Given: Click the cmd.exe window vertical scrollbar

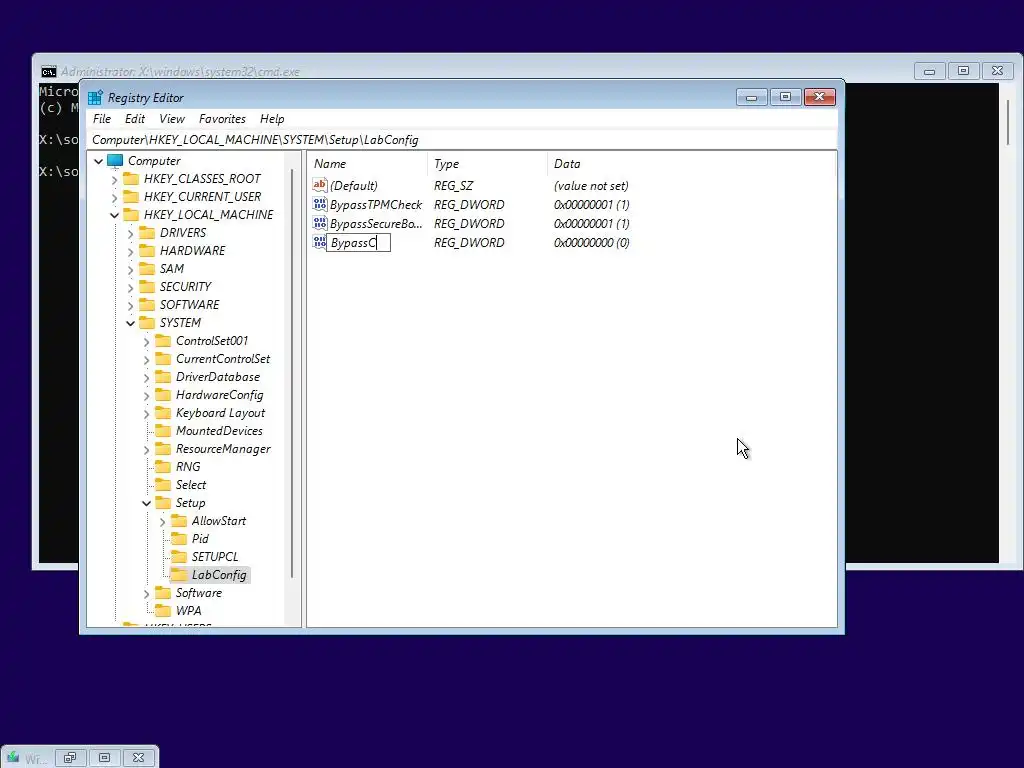Looking at the screenshot, I should 1009,122.
